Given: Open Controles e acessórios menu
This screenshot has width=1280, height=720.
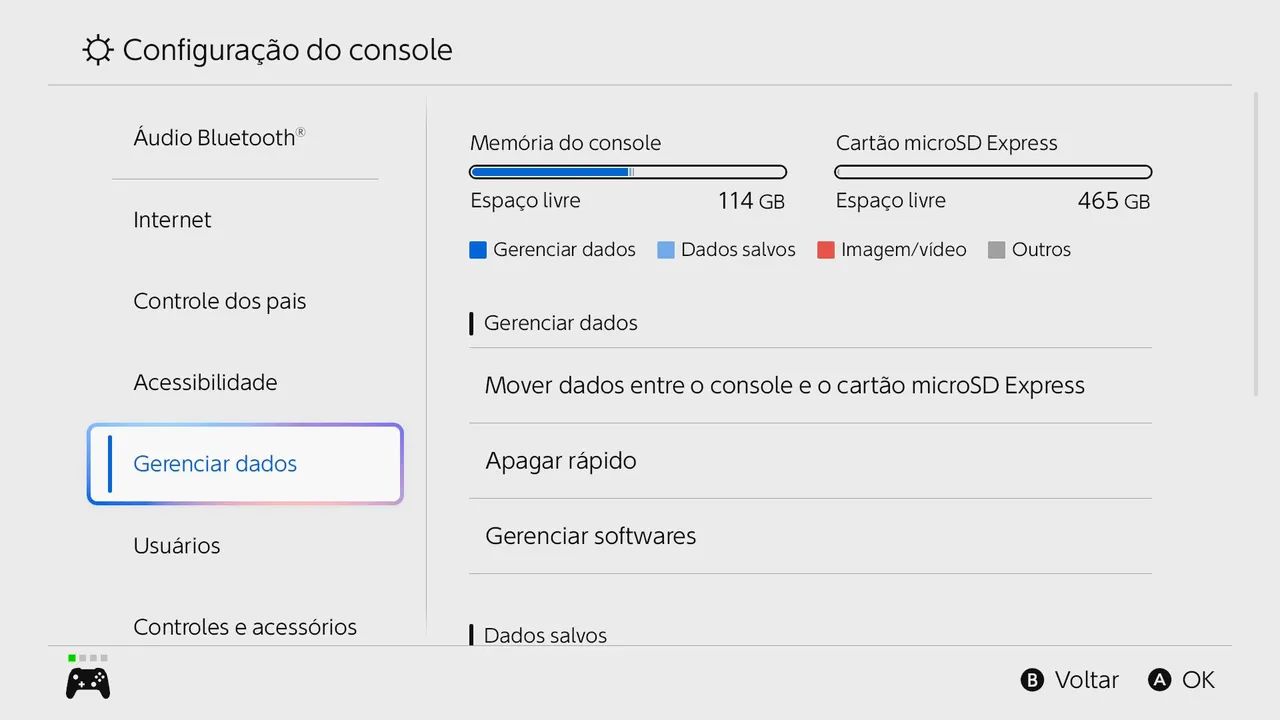Looking at the screenshot, I should click(x=245, y=627).
